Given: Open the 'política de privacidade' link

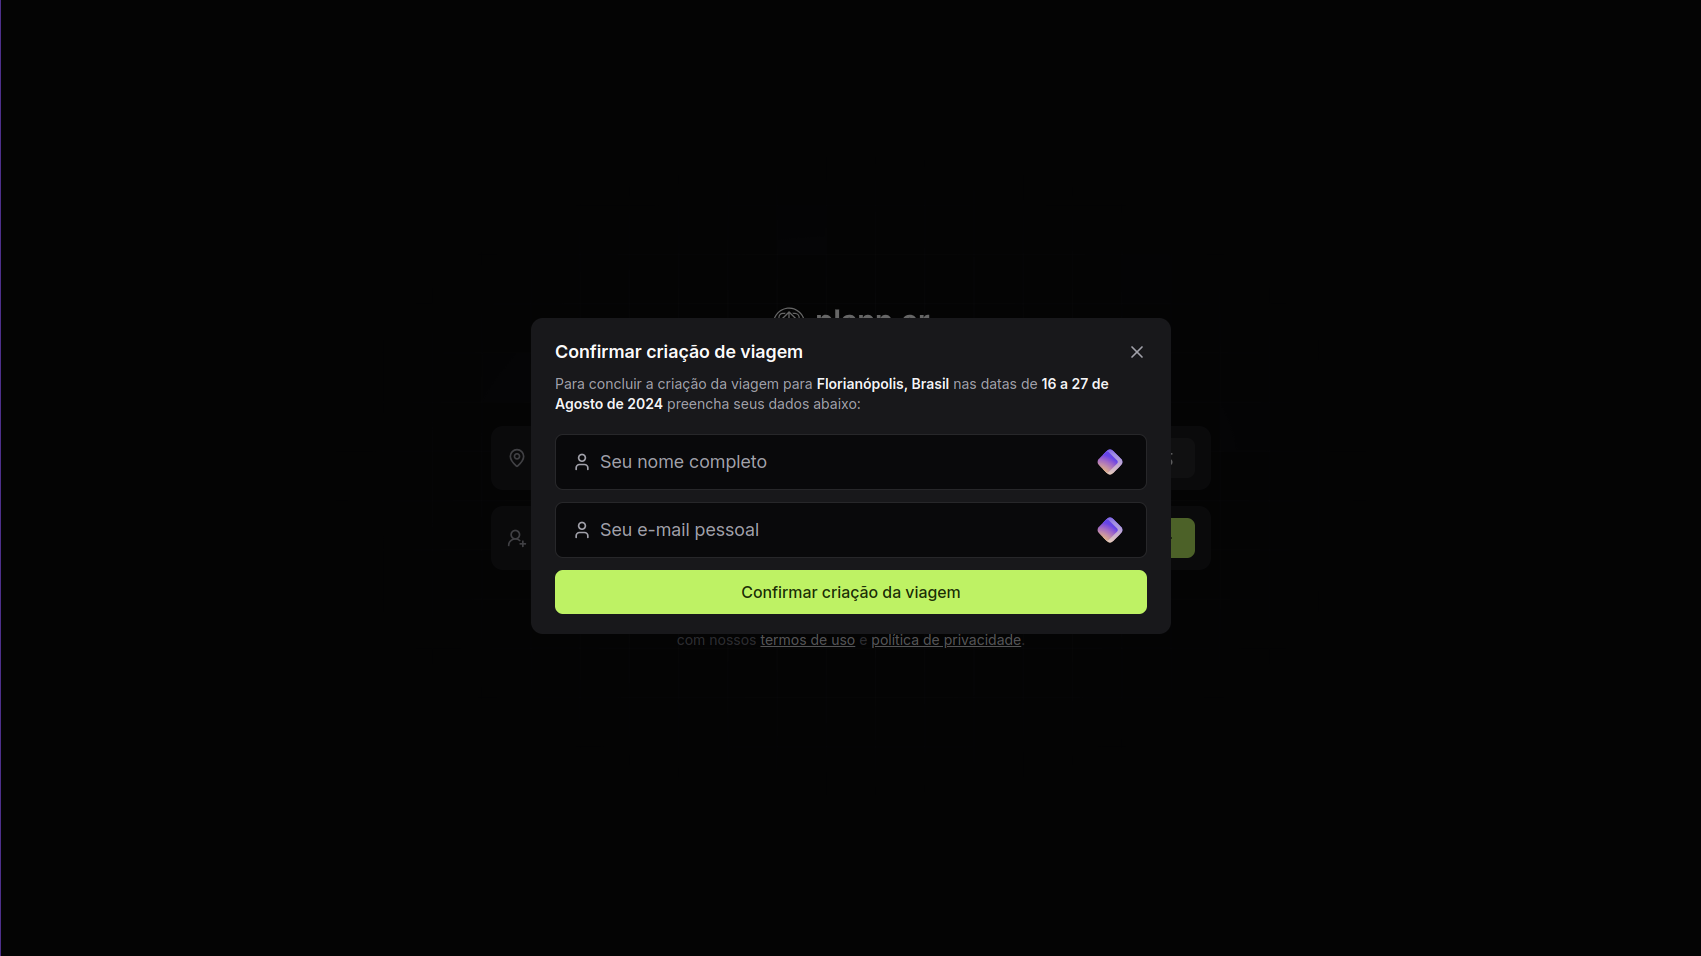Looking at the screenshot, I should (x=946, y=640).
